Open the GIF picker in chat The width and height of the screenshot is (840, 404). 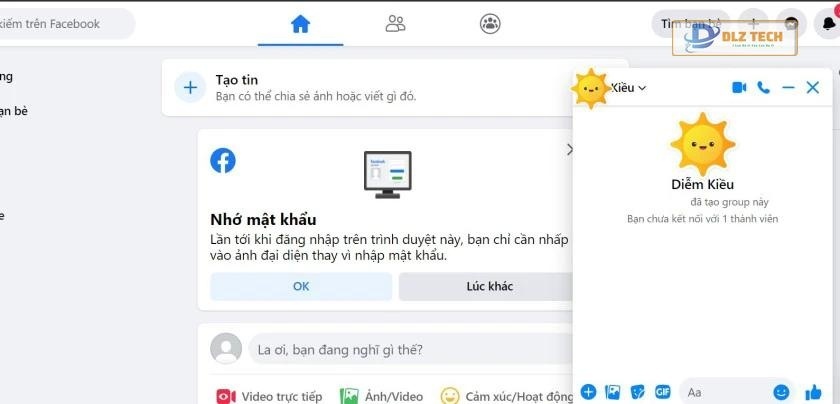pyautogui.click(x=663, y=392)
